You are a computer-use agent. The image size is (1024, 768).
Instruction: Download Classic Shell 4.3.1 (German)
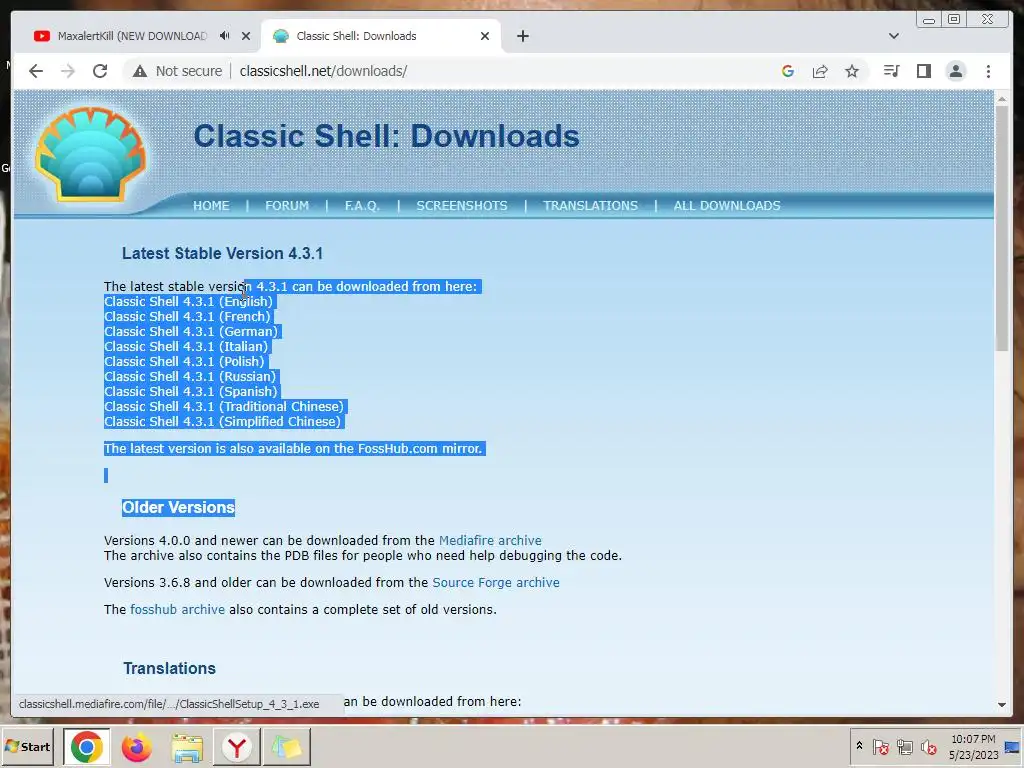[191, 332]
